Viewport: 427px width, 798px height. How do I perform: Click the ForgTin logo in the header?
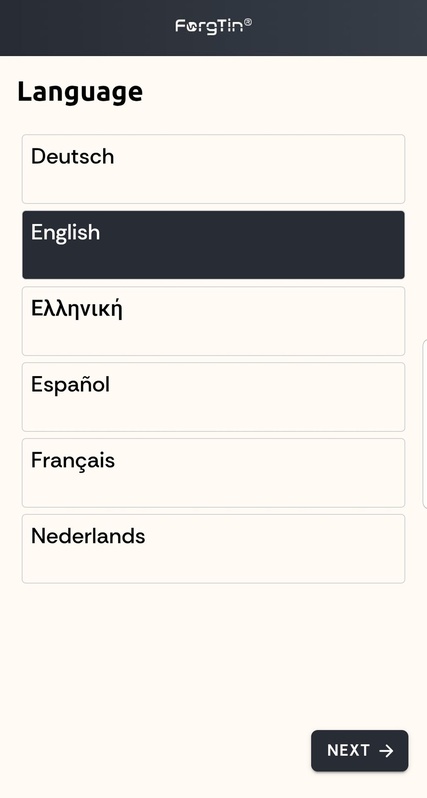pos(213,26)
